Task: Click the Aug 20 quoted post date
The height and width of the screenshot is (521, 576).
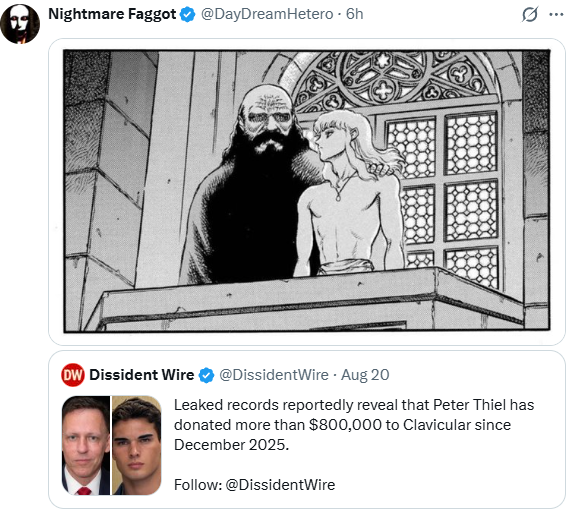Action: (365, 375)
